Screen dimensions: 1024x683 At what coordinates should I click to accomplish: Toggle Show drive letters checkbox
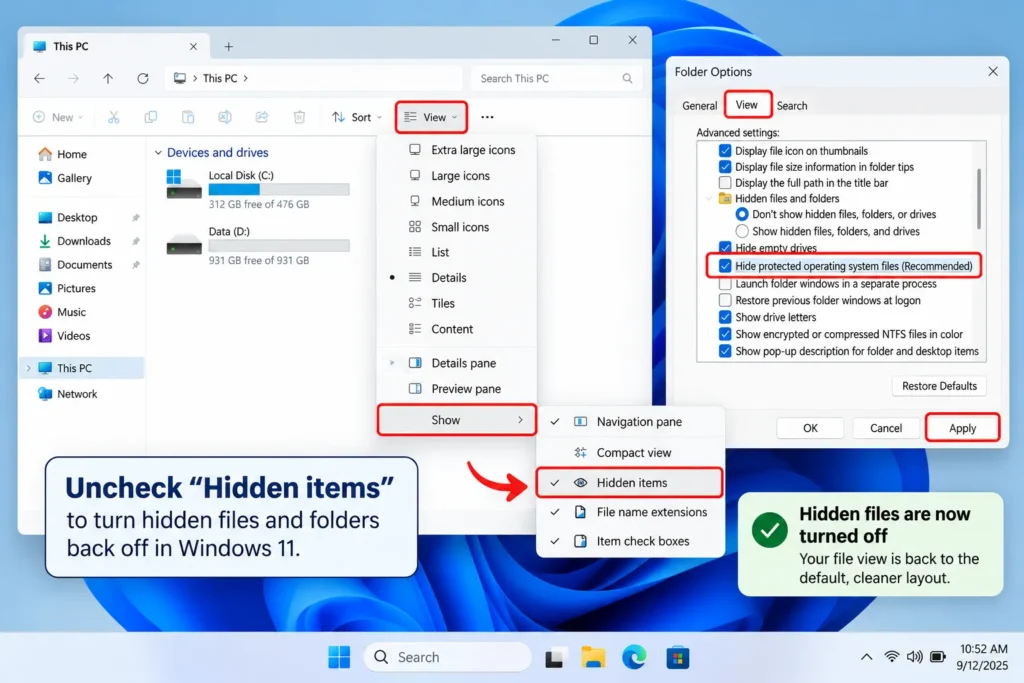coord(725,317)
